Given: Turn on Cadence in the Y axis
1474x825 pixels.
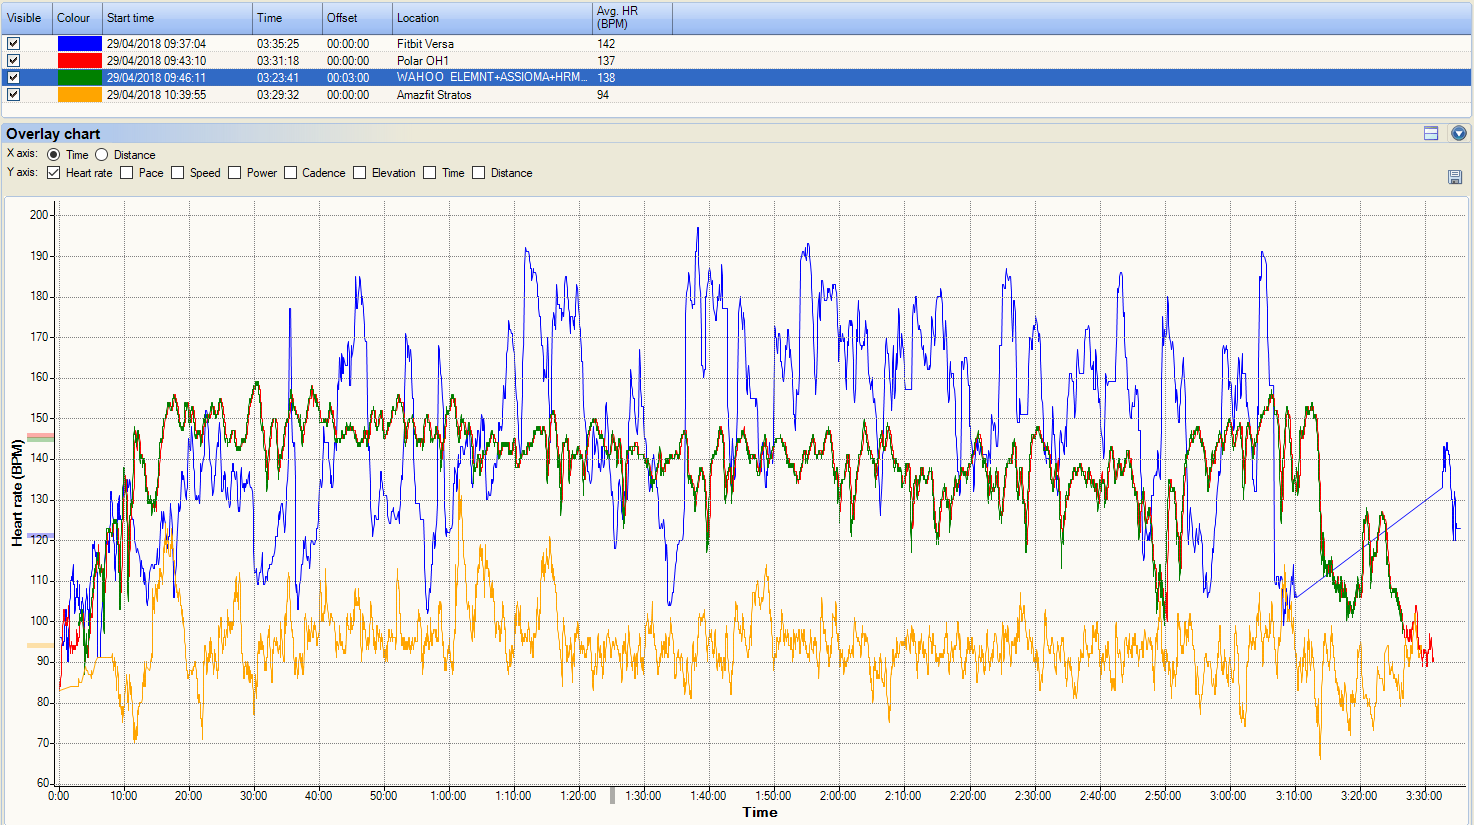Looking at the screenshot, I should [291, 173].
